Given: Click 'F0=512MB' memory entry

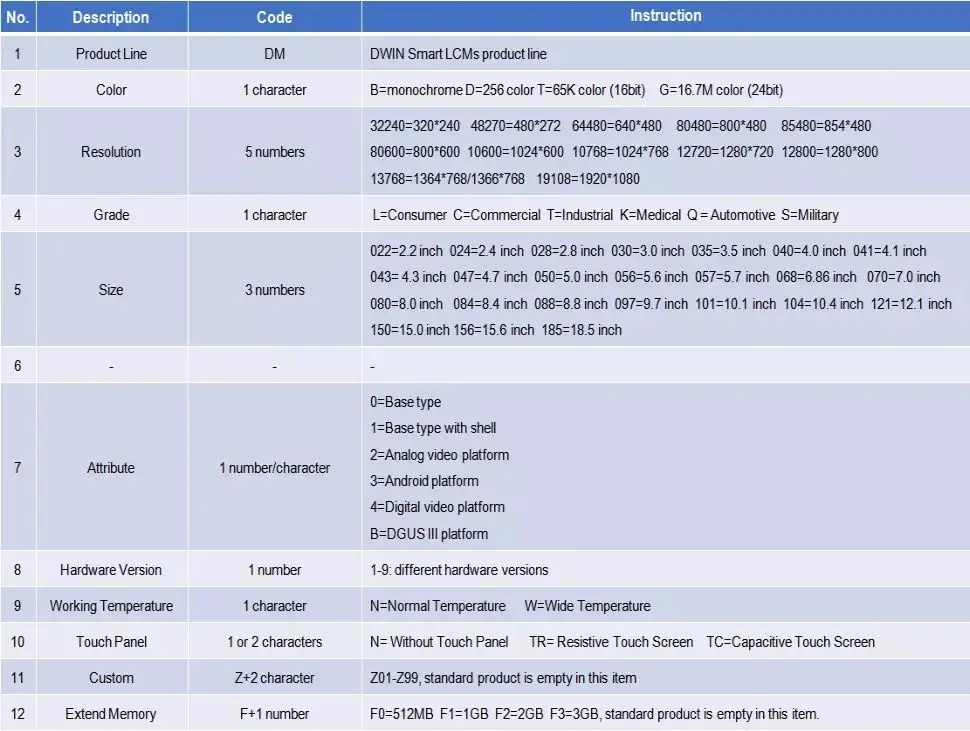Looking at the screenshot, I should coord(401,714).
